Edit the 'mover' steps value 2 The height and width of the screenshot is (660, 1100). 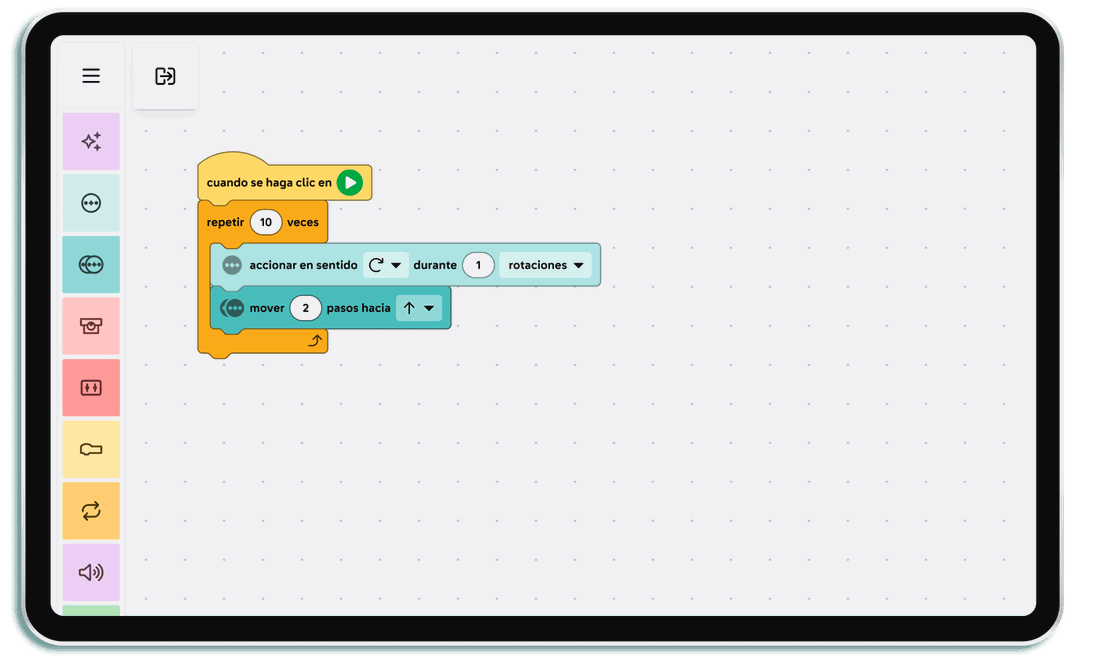(x=305, y=308)
